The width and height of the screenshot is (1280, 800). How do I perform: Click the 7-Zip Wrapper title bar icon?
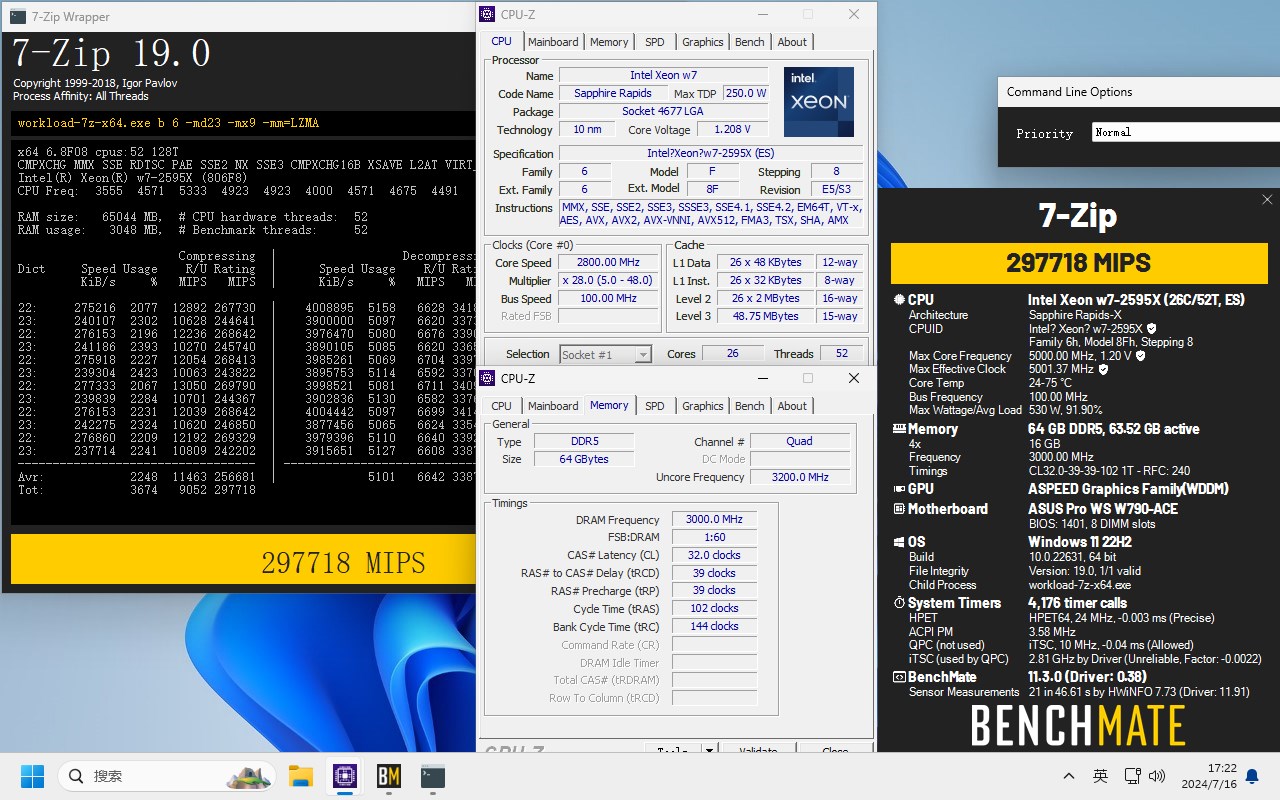pyautogui.click(x=18, y=16)
